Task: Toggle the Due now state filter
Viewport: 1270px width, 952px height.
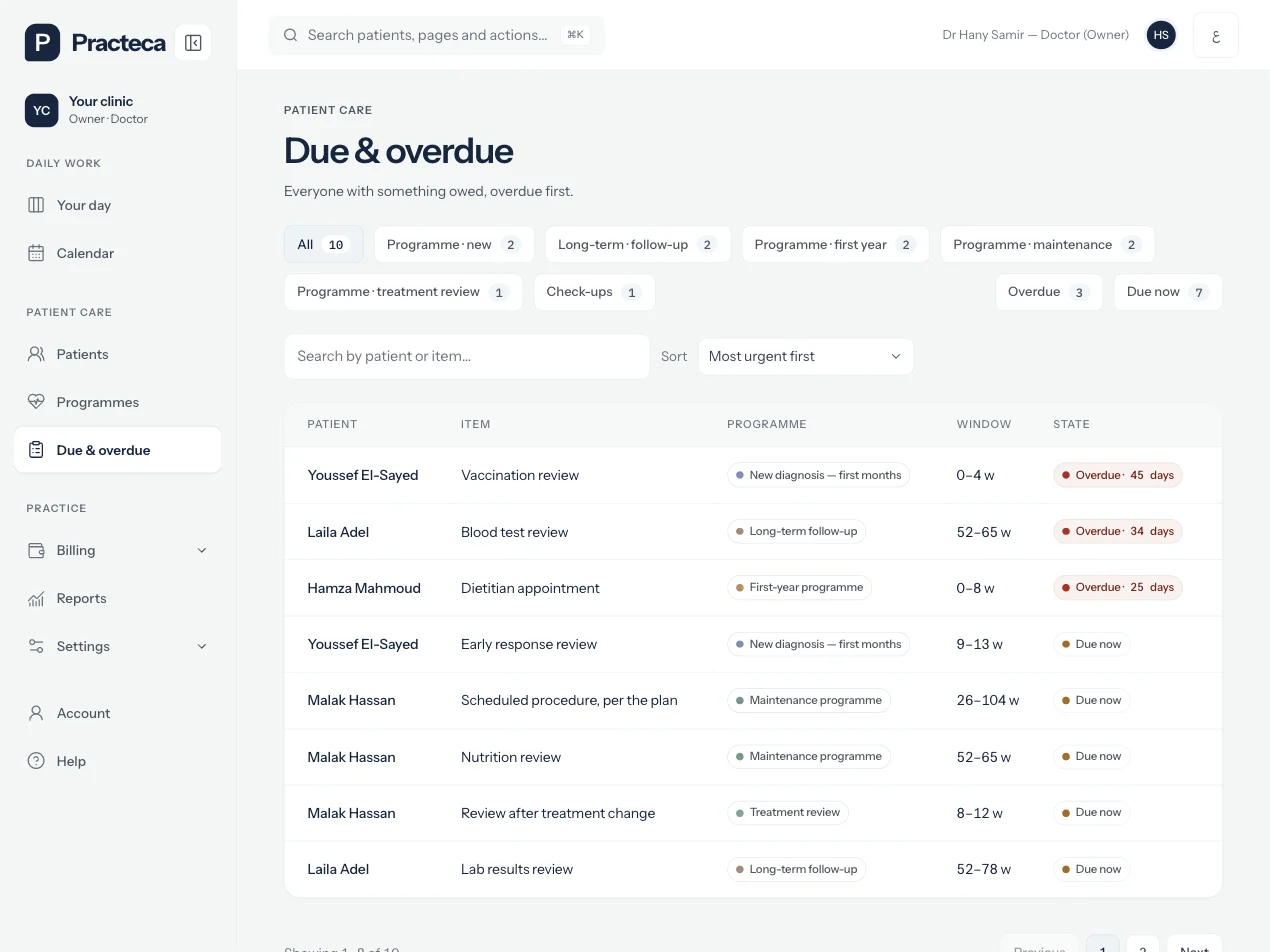Action: 1168,292
